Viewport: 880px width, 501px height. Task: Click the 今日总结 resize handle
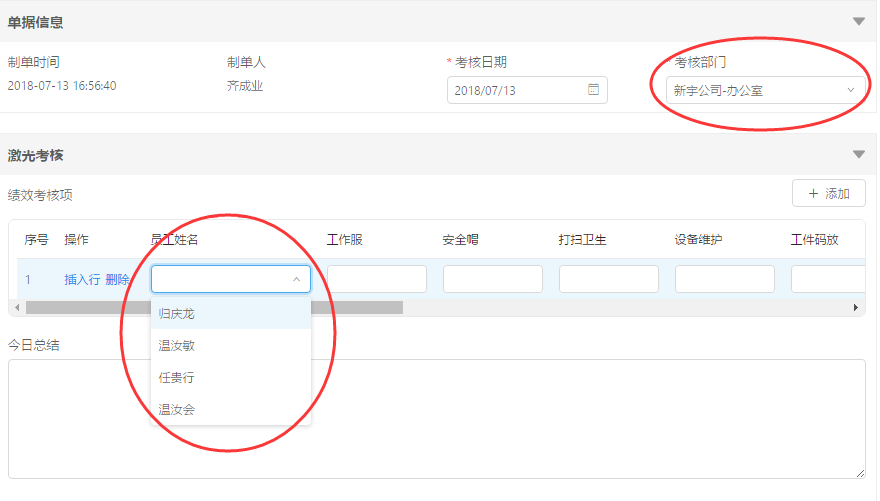click(860, 474)
